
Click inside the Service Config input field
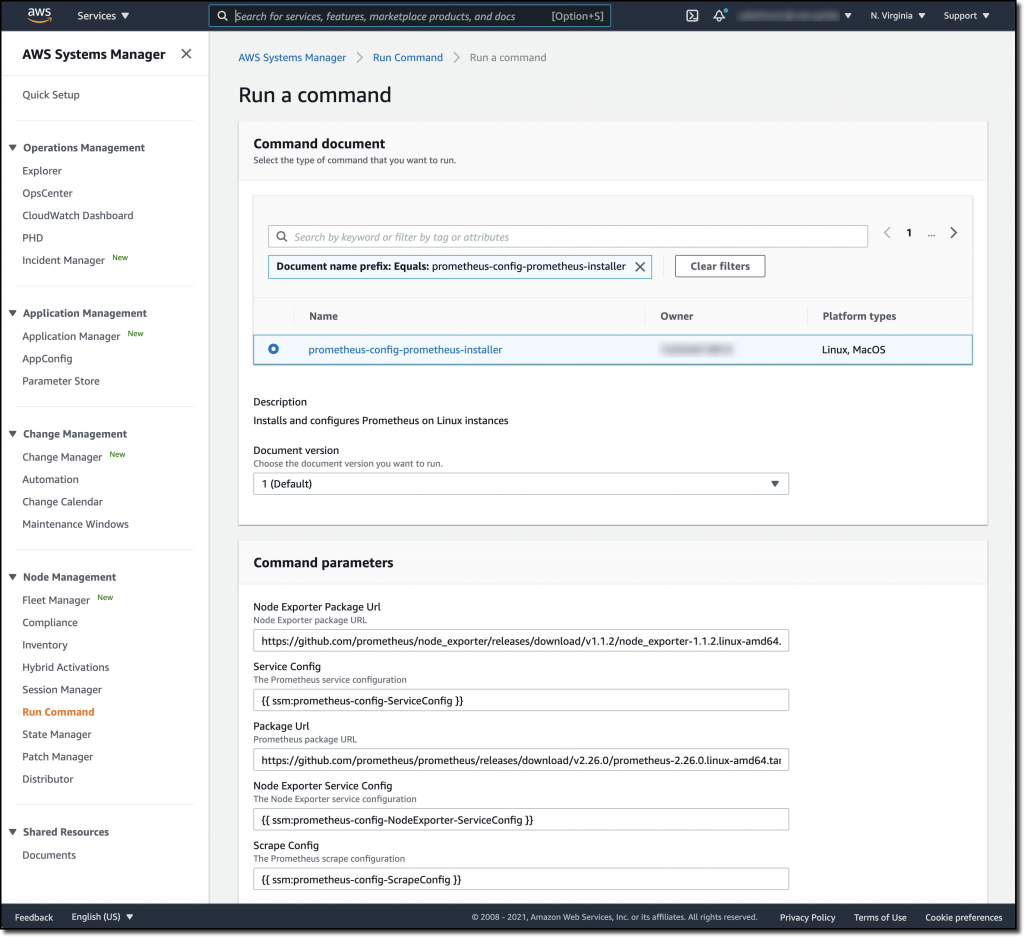coord(520,700)
